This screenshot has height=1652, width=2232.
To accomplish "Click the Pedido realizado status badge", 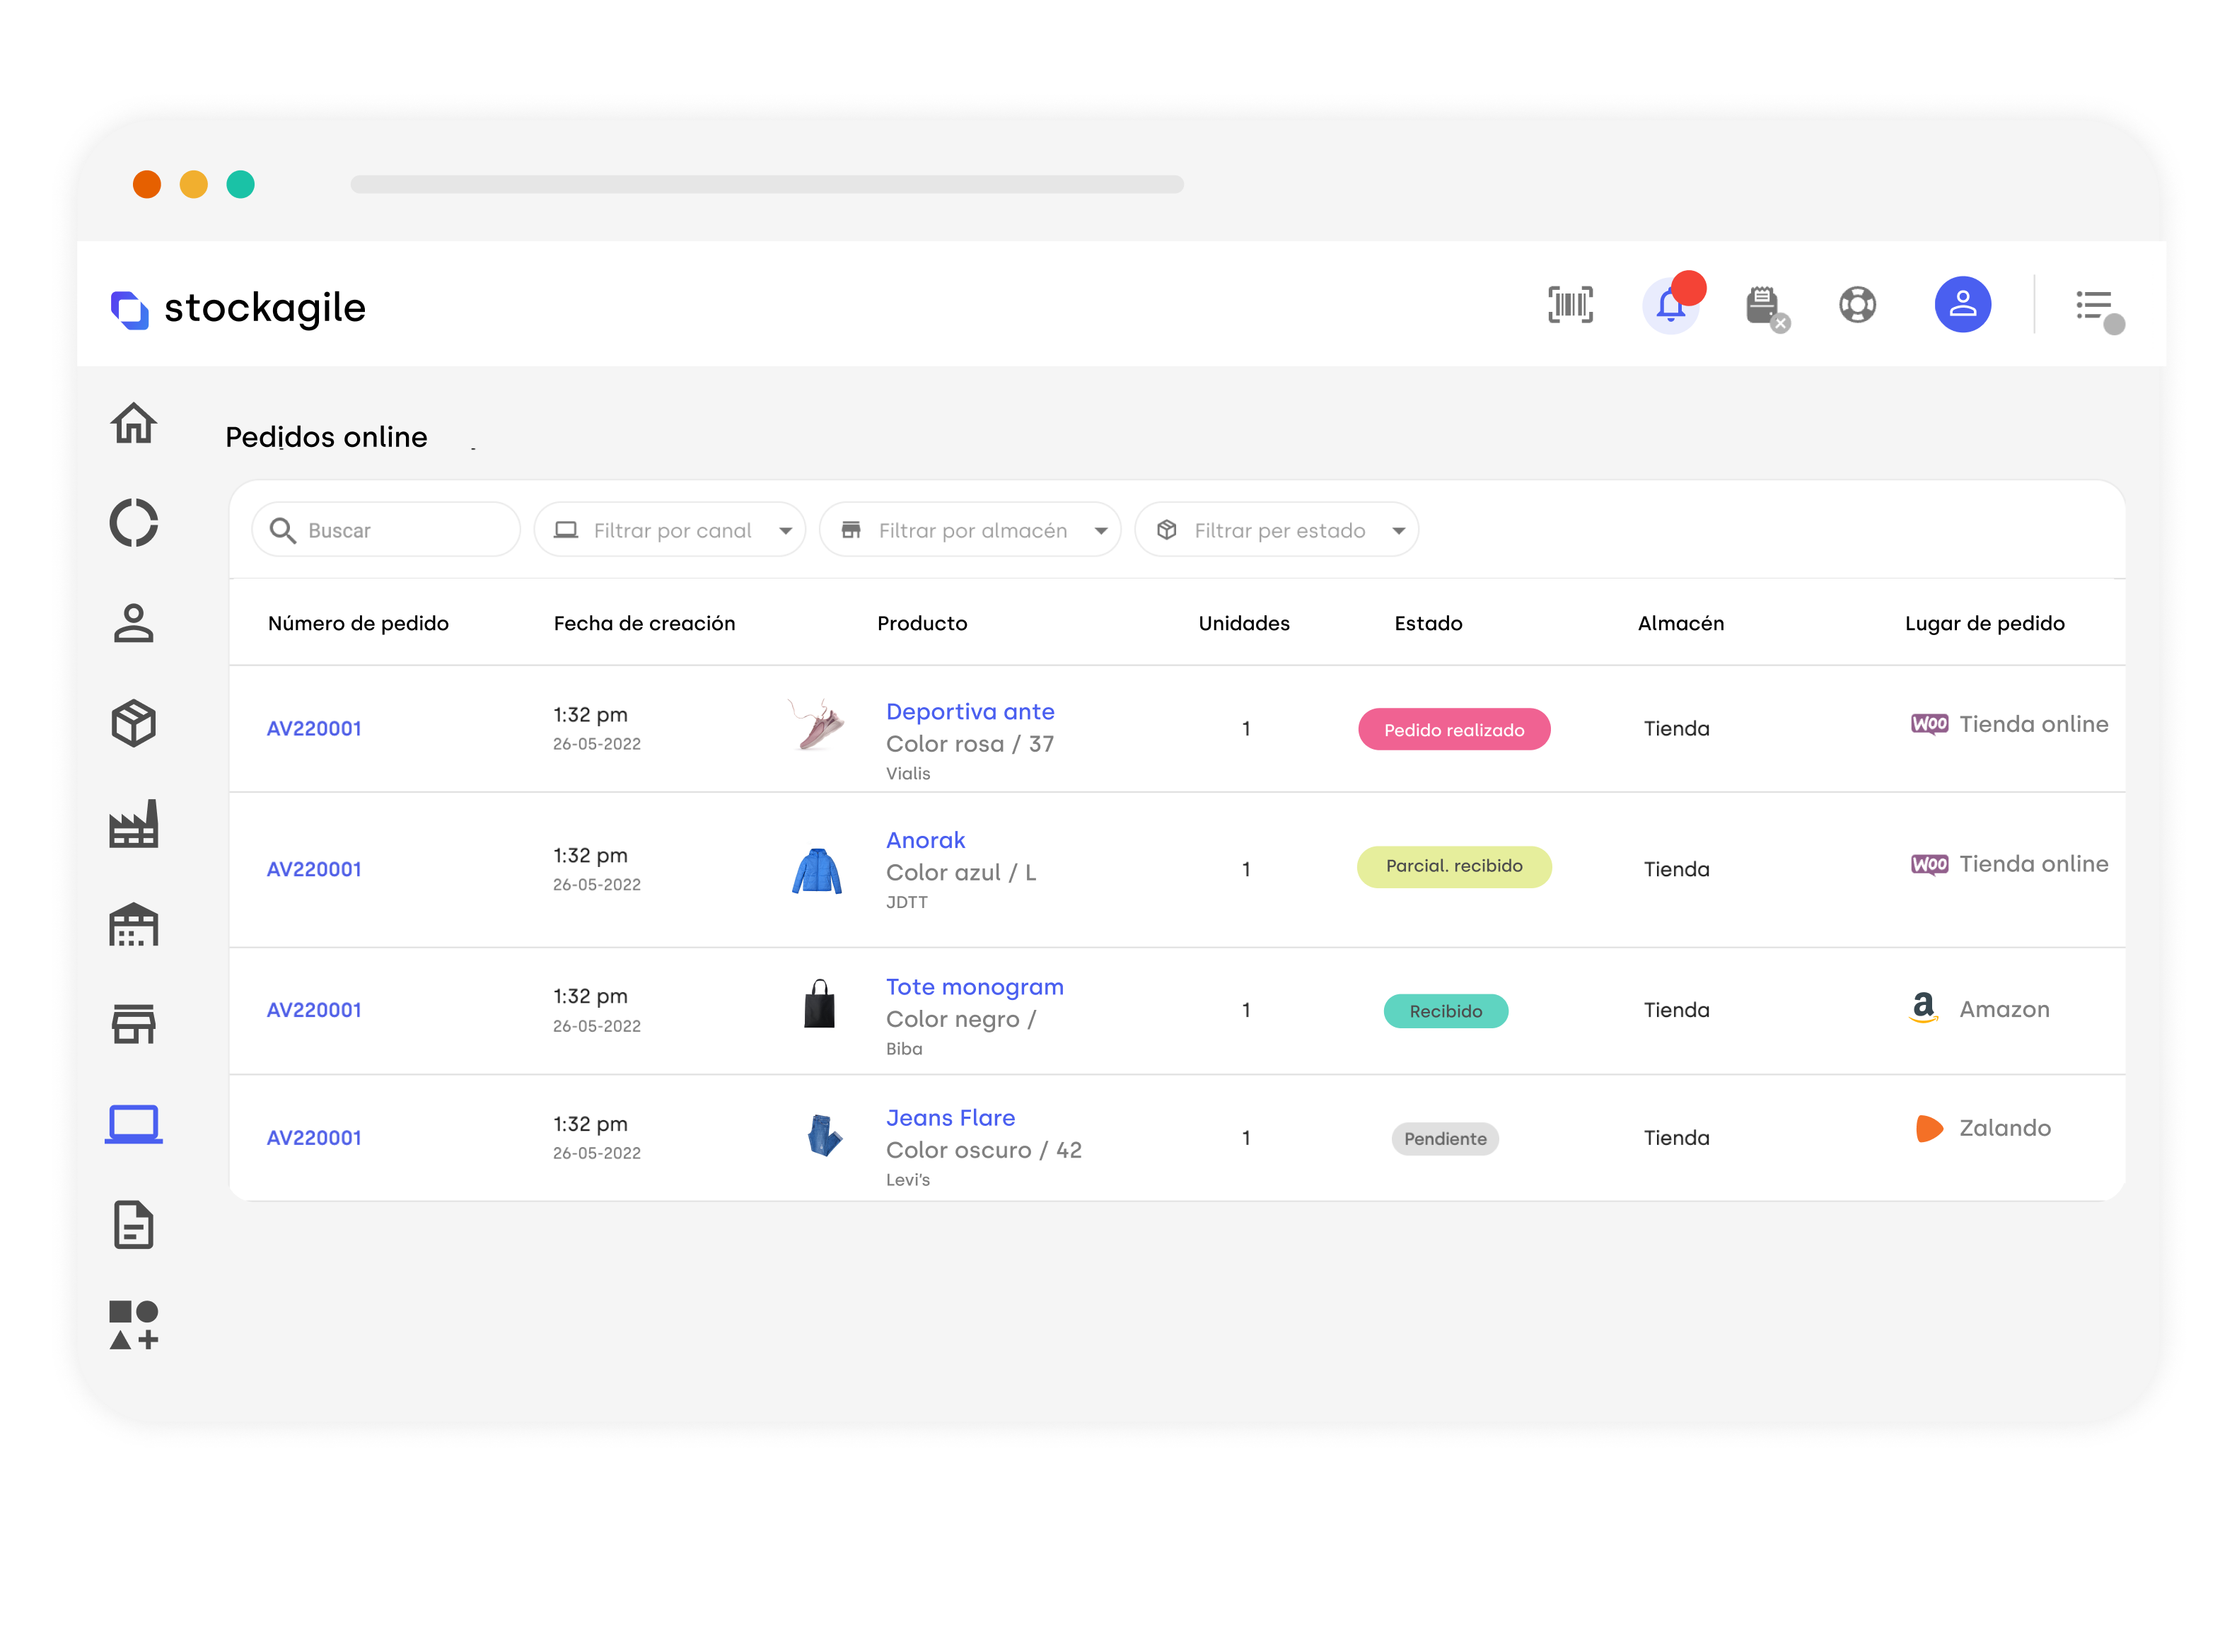I will 1454,729.
